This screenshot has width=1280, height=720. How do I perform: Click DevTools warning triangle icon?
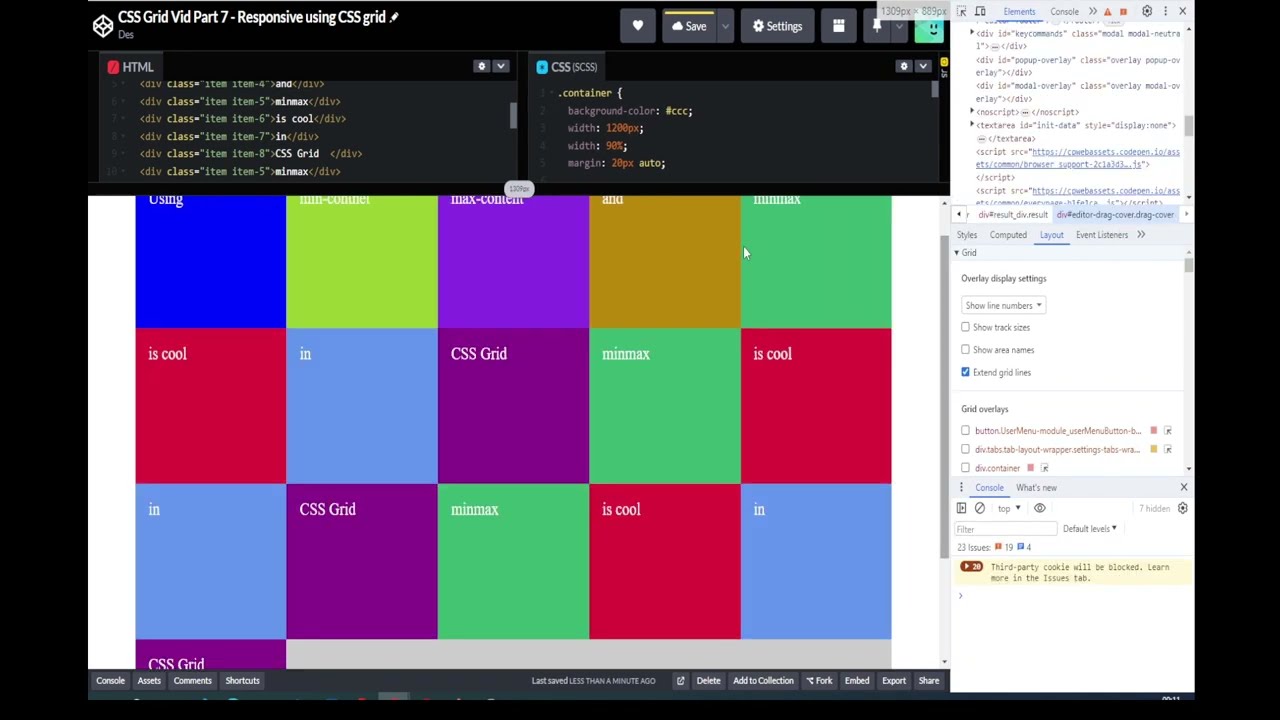click(1107, 11)
